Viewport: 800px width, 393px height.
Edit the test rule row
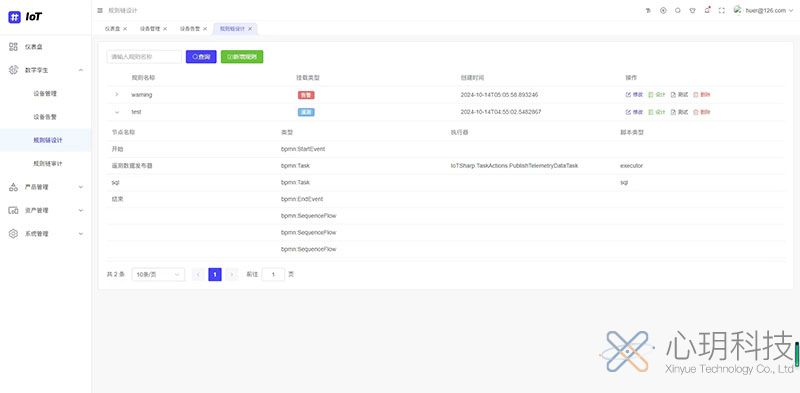(x=634, y=112)
